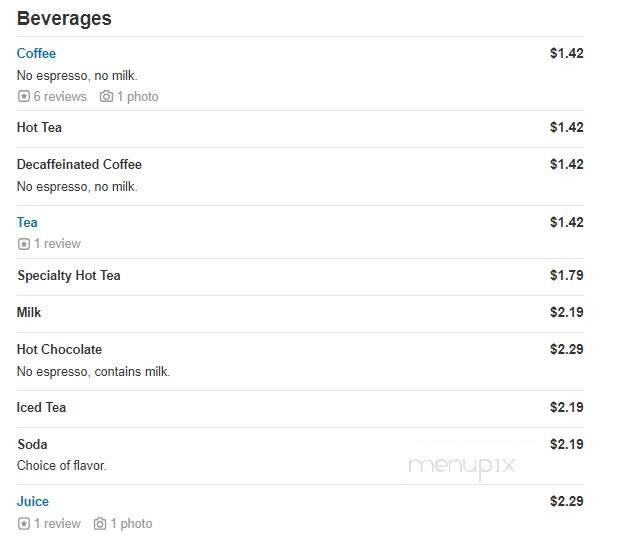The height and width of the screenshot is (548, 641).
Task: Click the review star icon under Tea
Action: 24,244
